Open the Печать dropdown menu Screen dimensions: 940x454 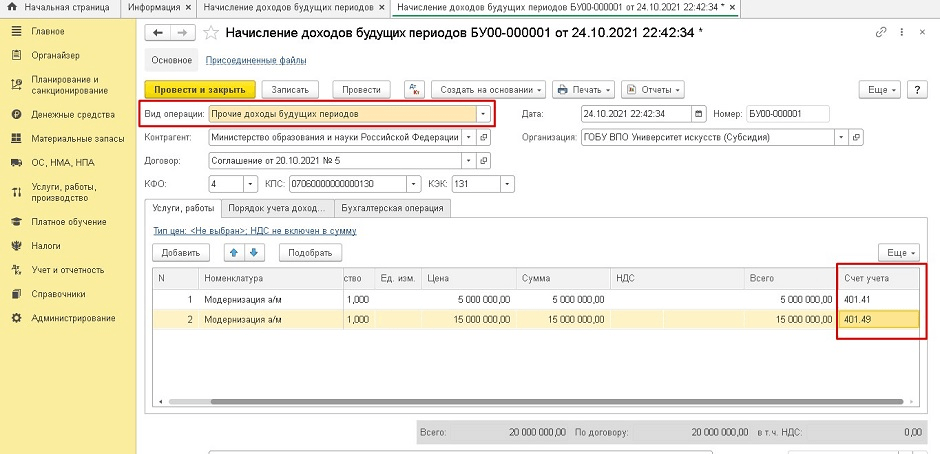pos(584,89)
